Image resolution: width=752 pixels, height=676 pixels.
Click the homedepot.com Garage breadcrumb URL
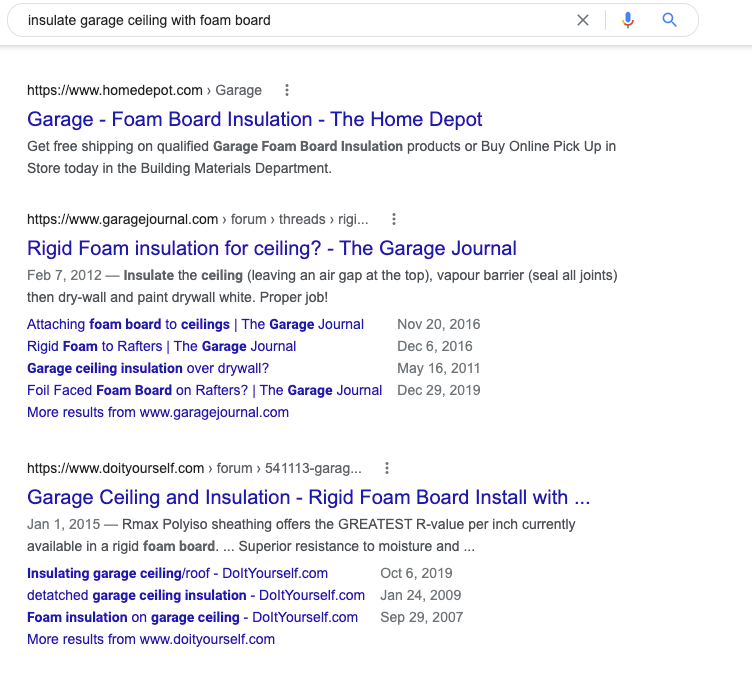click(144, 90)
